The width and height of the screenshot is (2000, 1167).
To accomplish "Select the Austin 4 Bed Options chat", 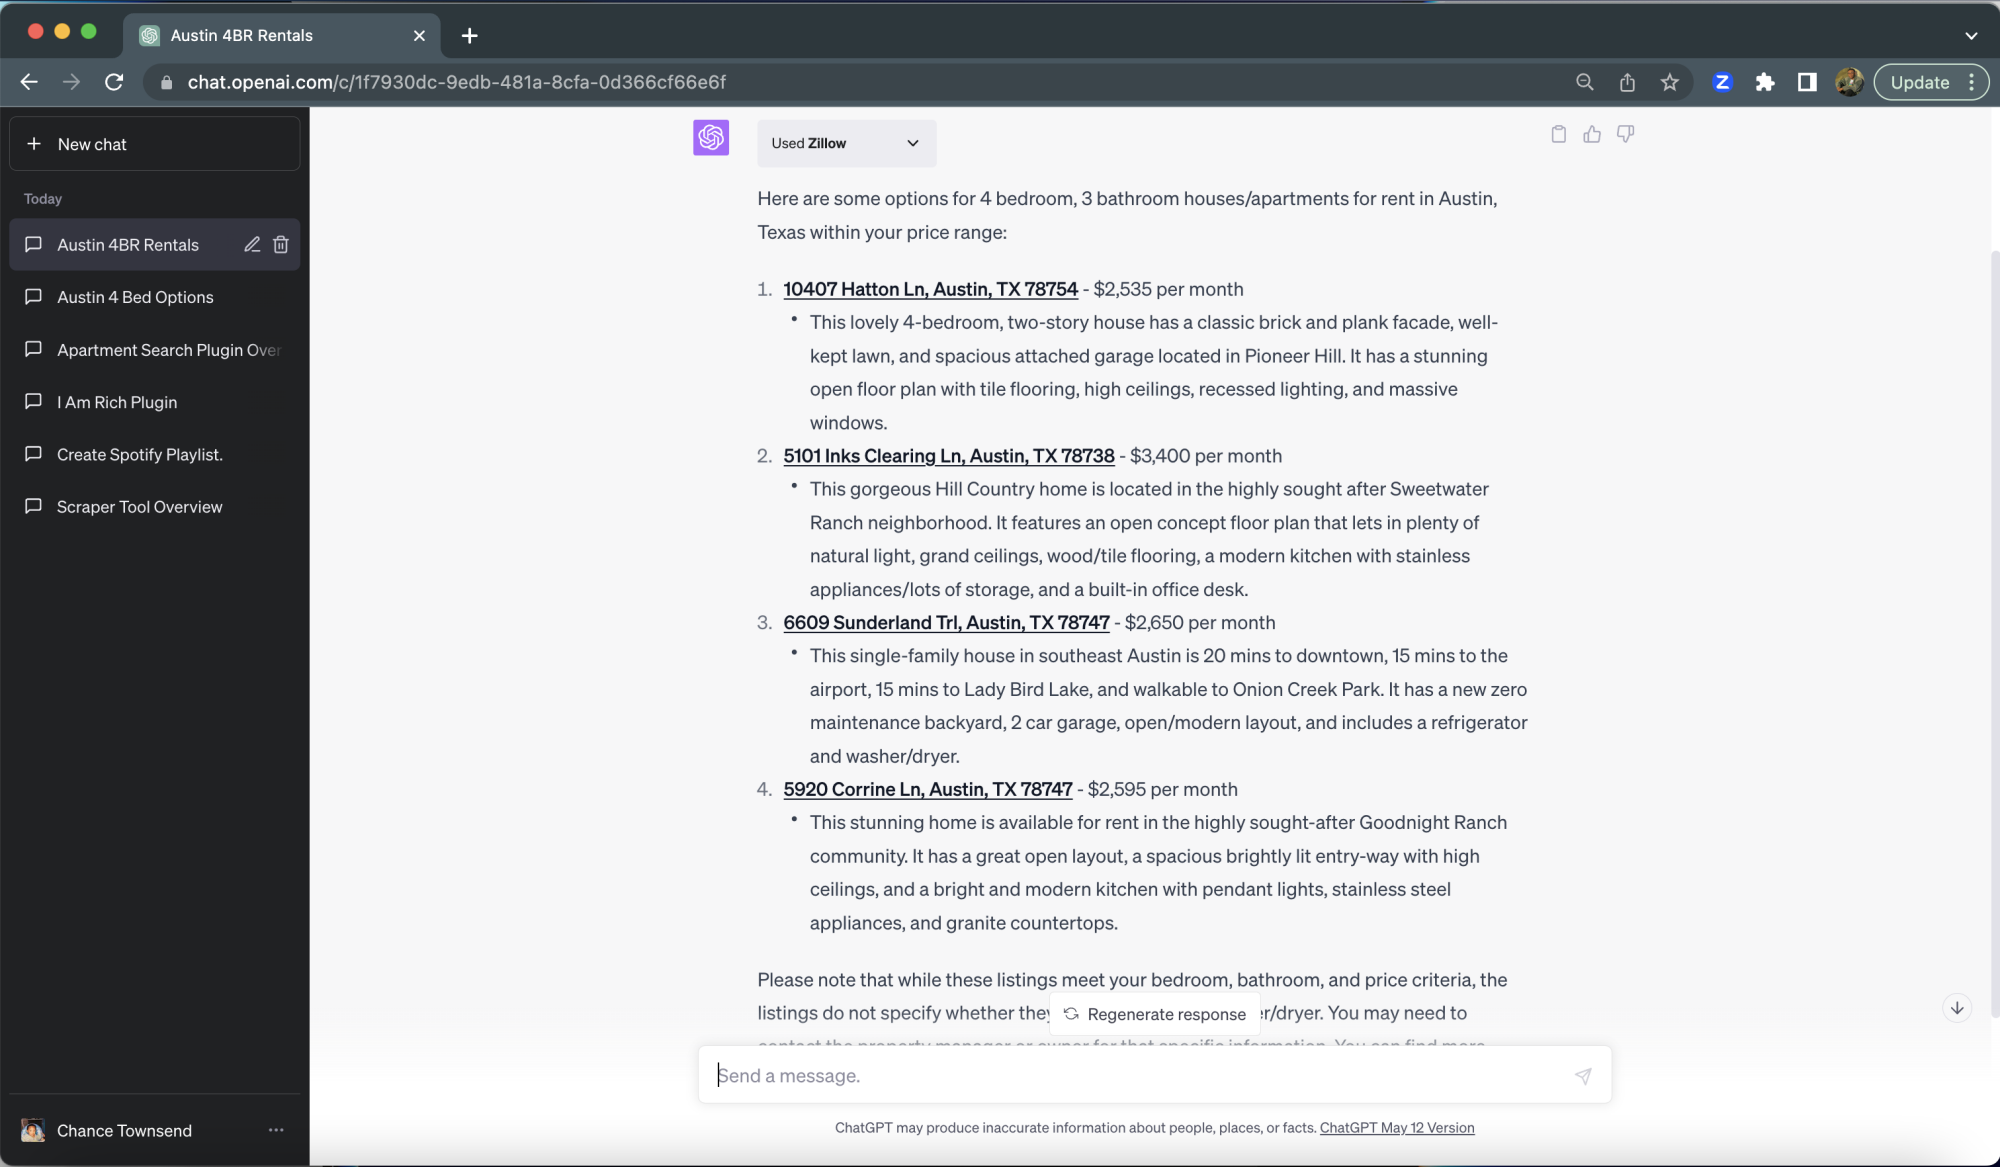I will click(x=136, y=297).
